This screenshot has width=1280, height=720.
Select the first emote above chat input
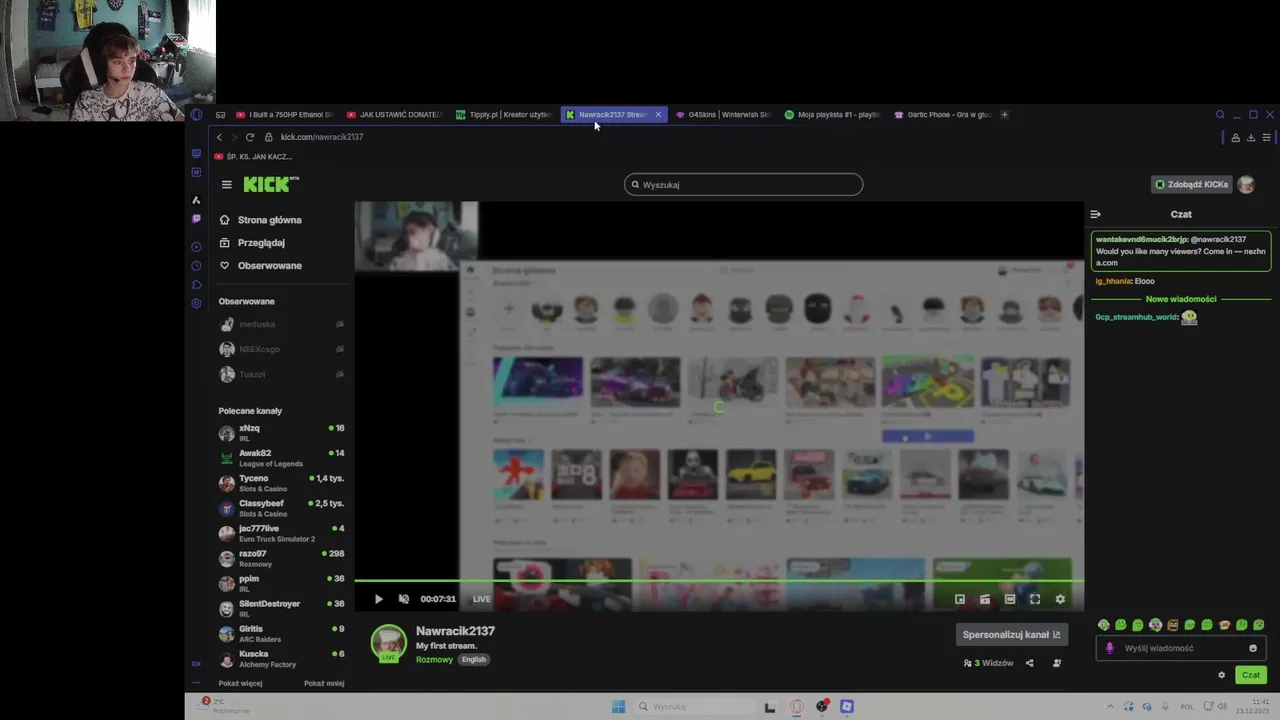pyautogui.click(x=1104, y=625)
